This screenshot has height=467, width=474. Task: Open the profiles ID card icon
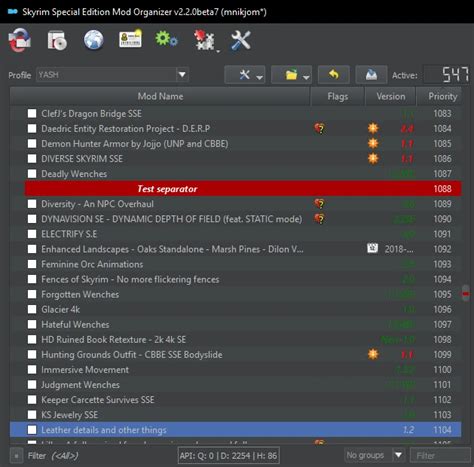pyautogui.click(x=130, y=40)
